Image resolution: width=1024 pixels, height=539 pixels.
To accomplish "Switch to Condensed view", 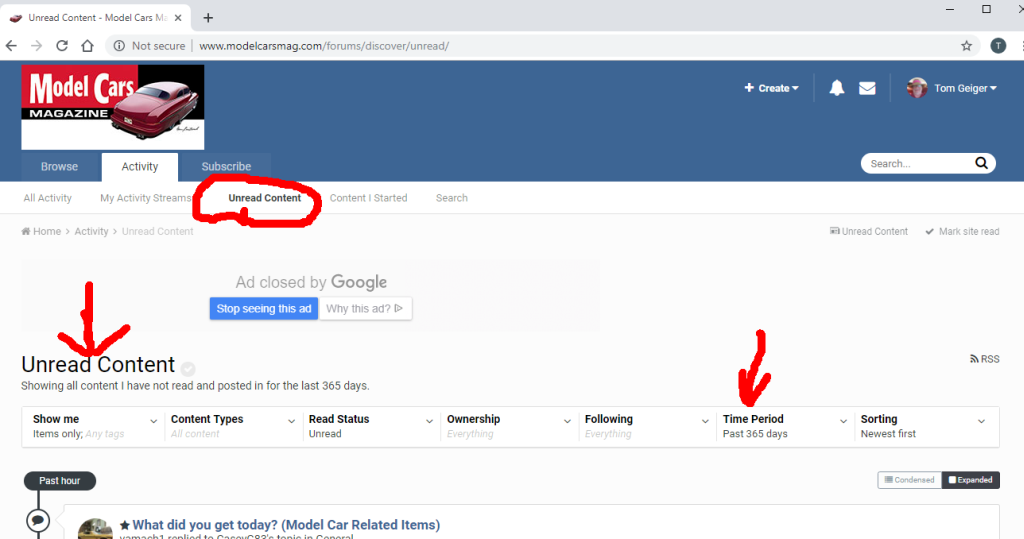I will point(908,480).
